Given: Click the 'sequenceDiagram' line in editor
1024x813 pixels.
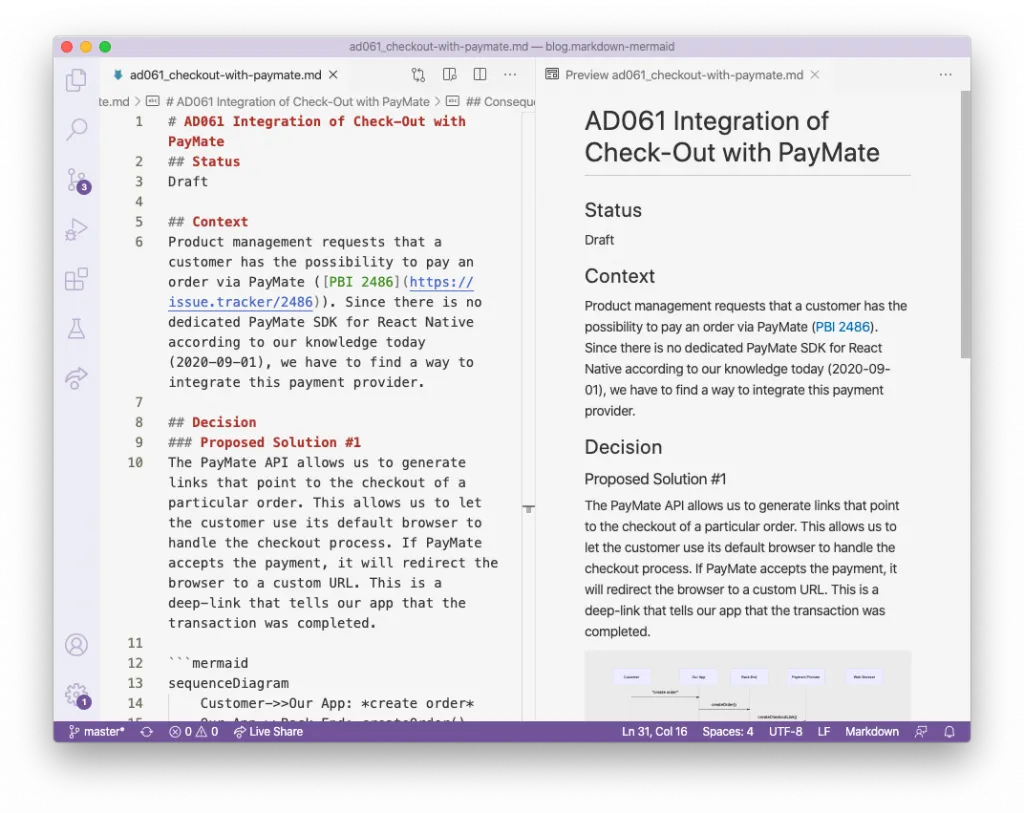Looking at the screenshot, I should point(229,684).
